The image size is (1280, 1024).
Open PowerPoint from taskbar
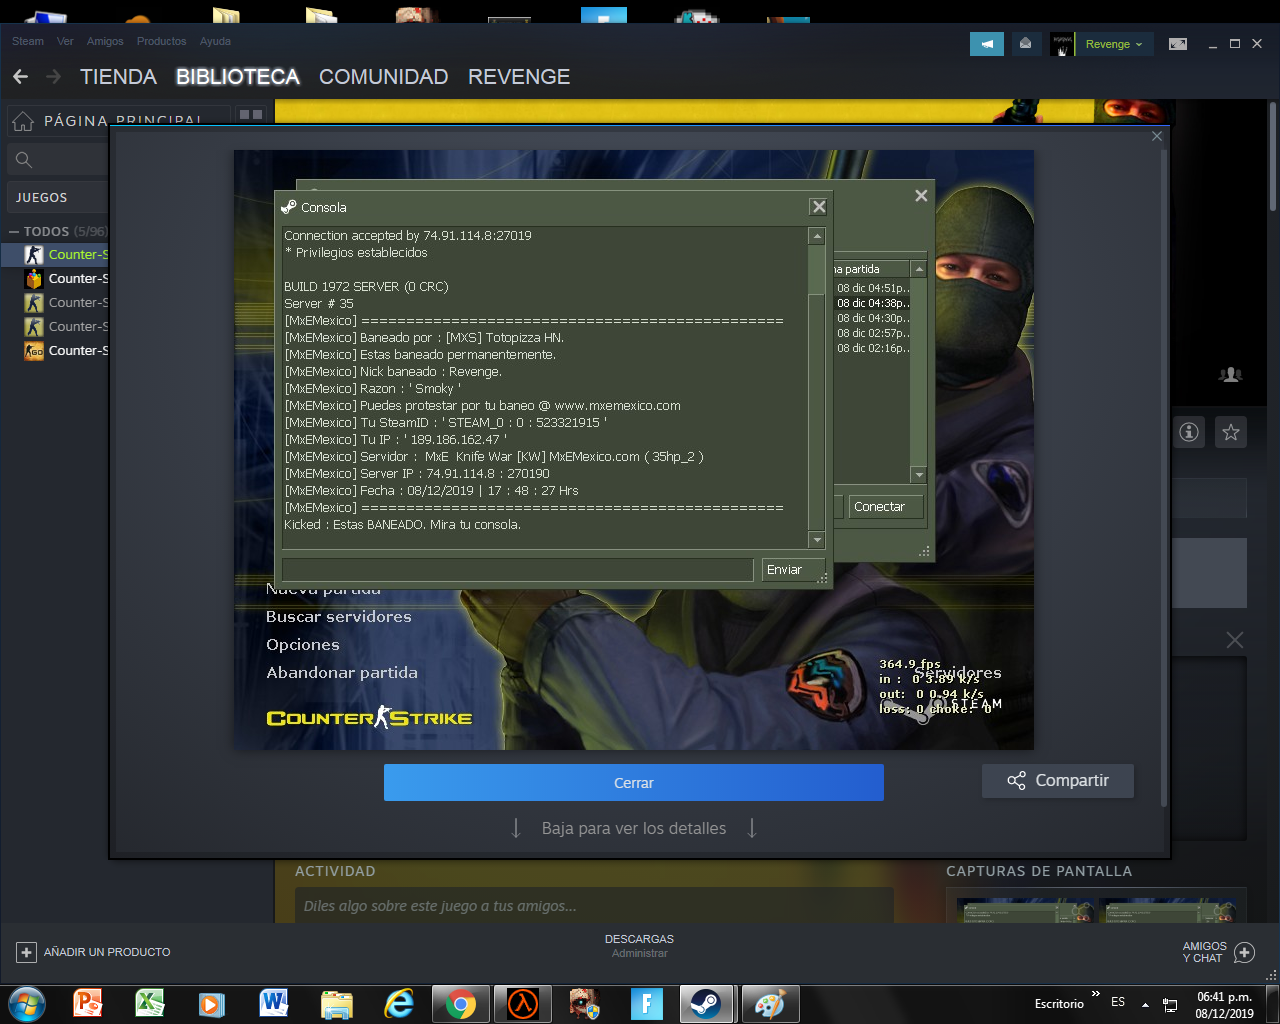point(88,1003)
